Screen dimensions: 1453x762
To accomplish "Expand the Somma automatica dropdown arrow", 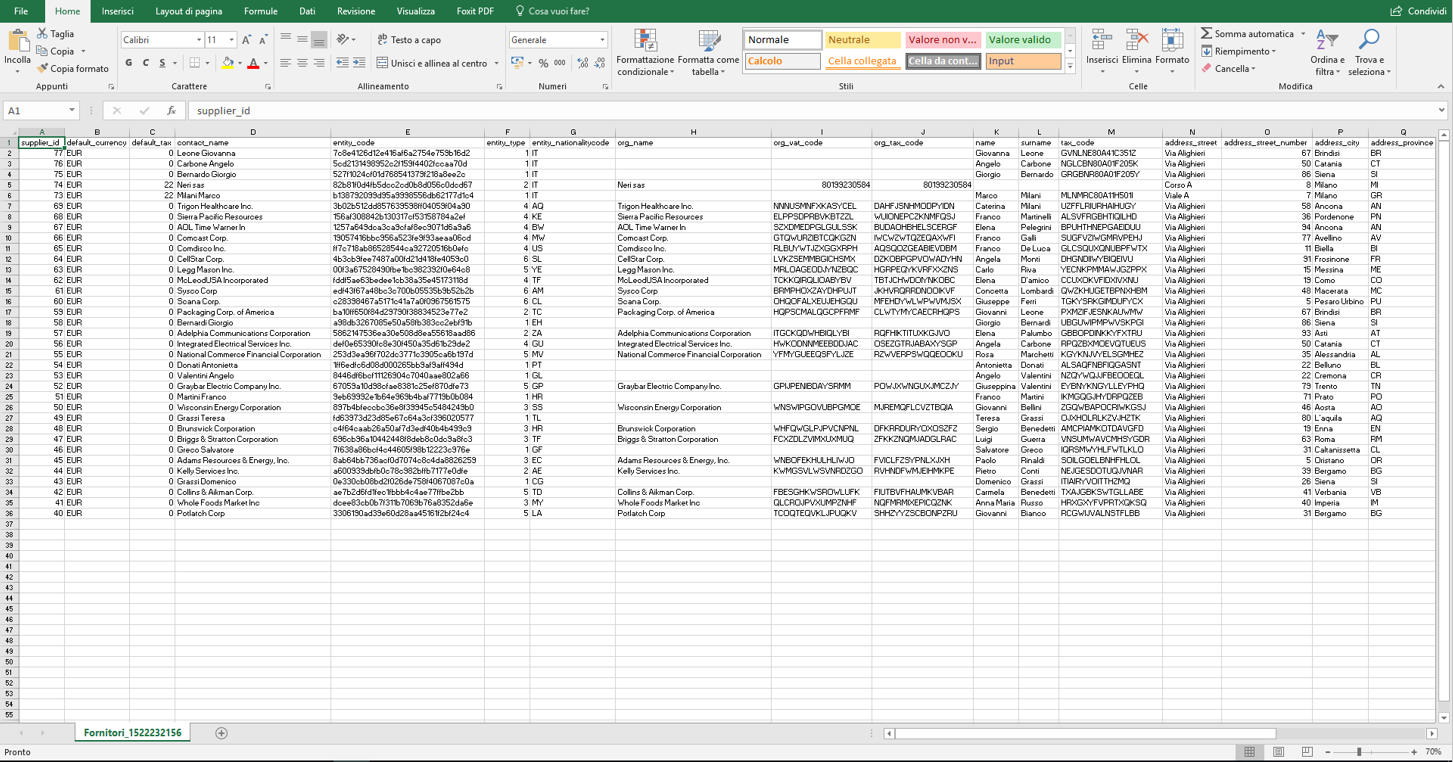I will (x=1303, y=34).
